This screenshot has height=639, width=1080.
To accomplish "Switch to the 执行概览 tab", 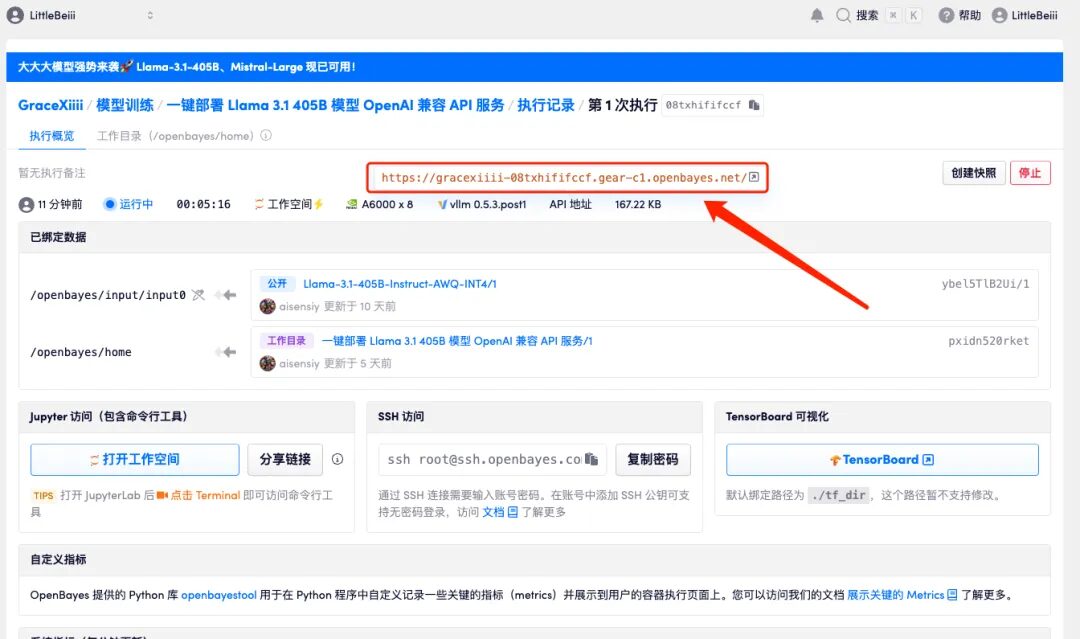I will pyautogui.click(x=51, y=136).
